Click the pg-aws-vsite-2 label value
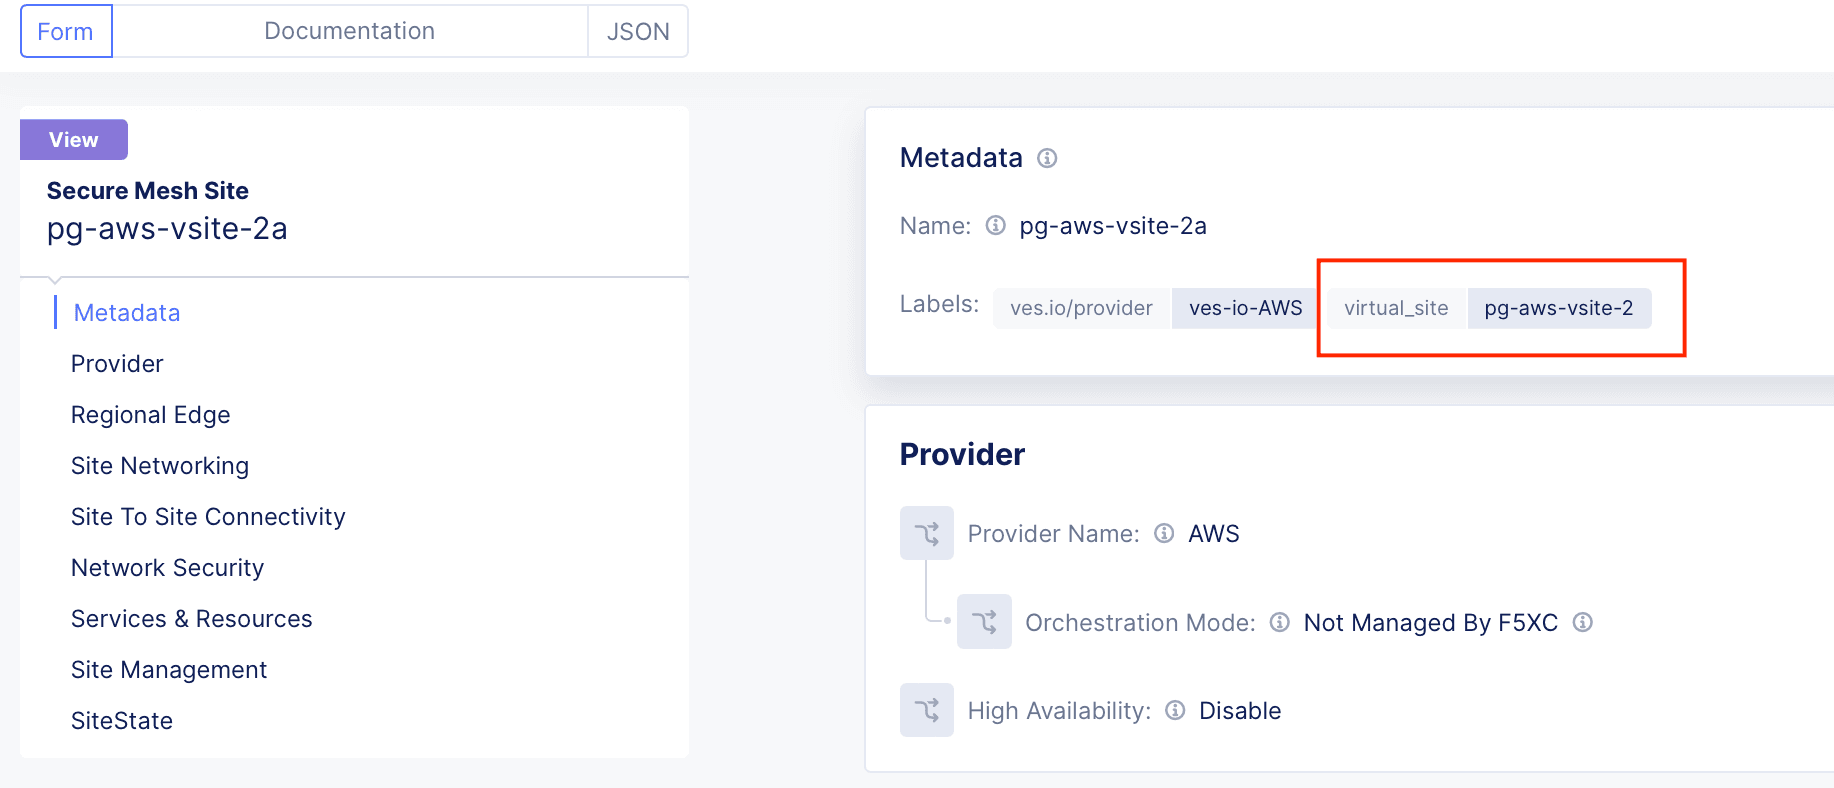The height and width of the screenshot is (788, 1834). tap(1558, 308)
